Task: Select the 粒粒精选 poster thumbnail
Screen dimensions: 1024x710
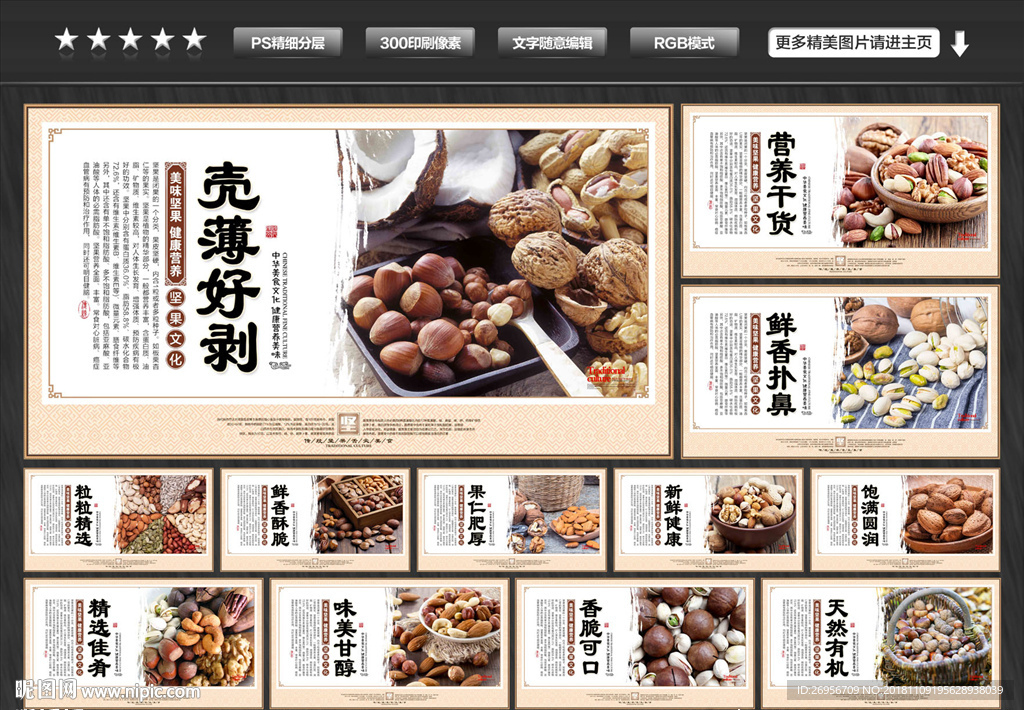Action: (x=119, y=519)
